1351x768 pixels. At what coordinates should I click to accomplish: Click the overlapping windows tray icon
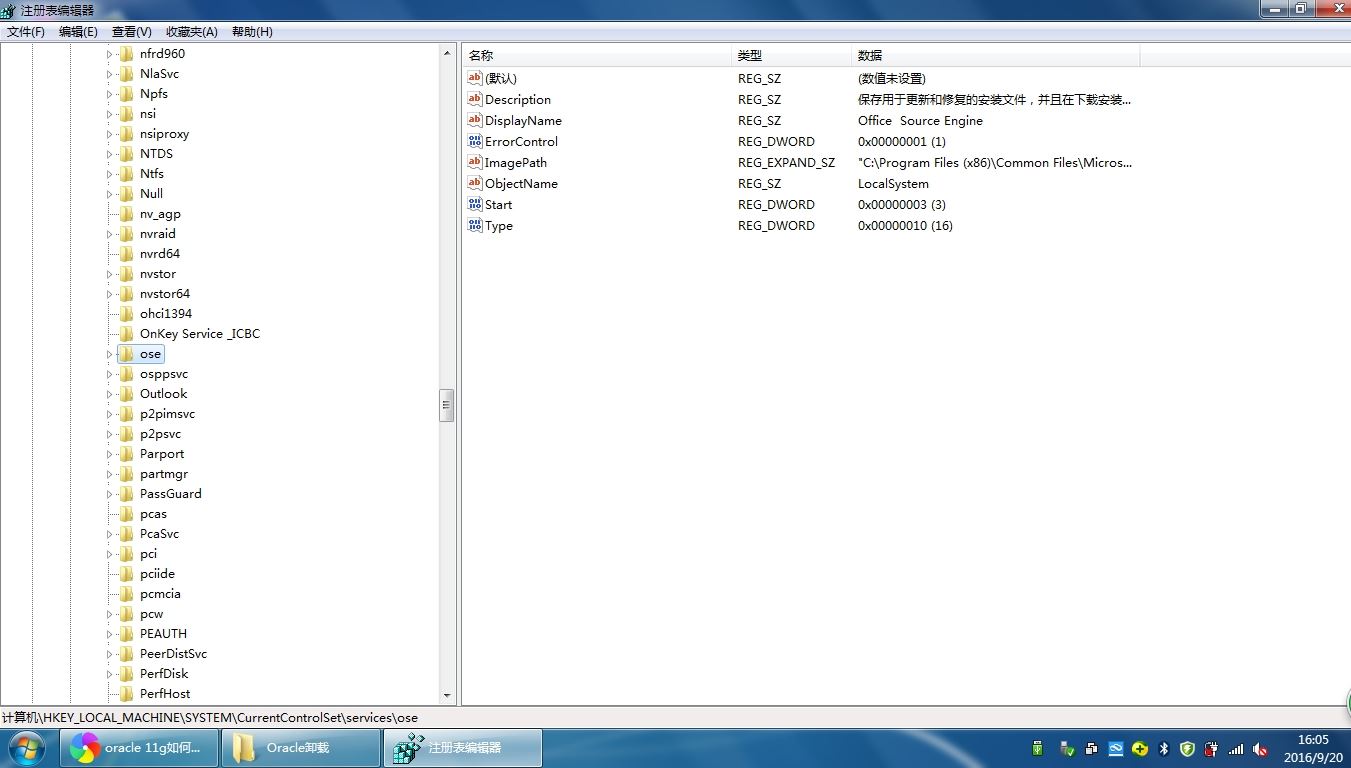[x=1090, y=748]
